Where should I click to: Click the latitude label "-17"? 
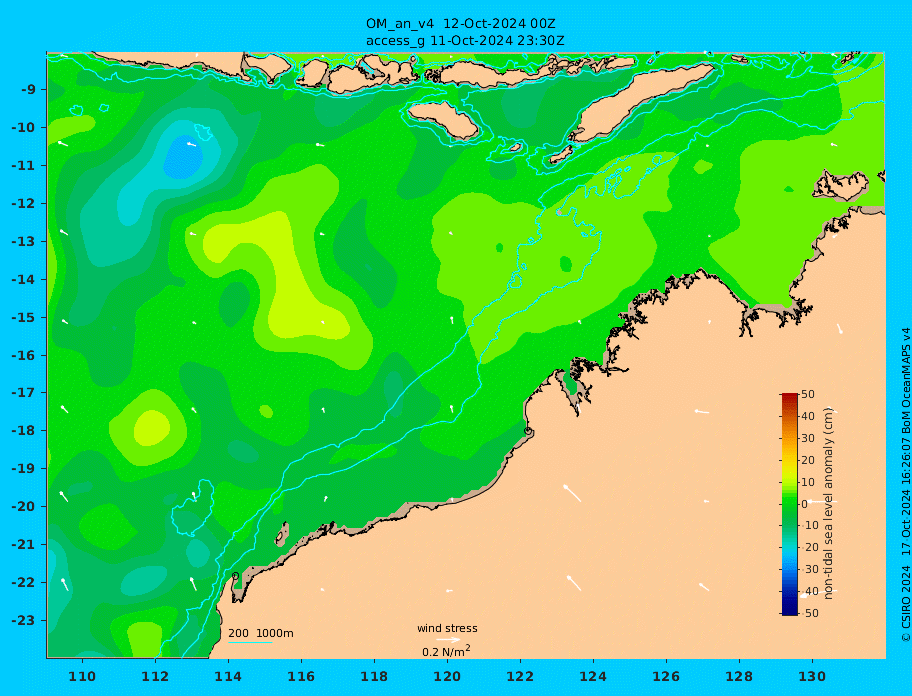[24, 393]
